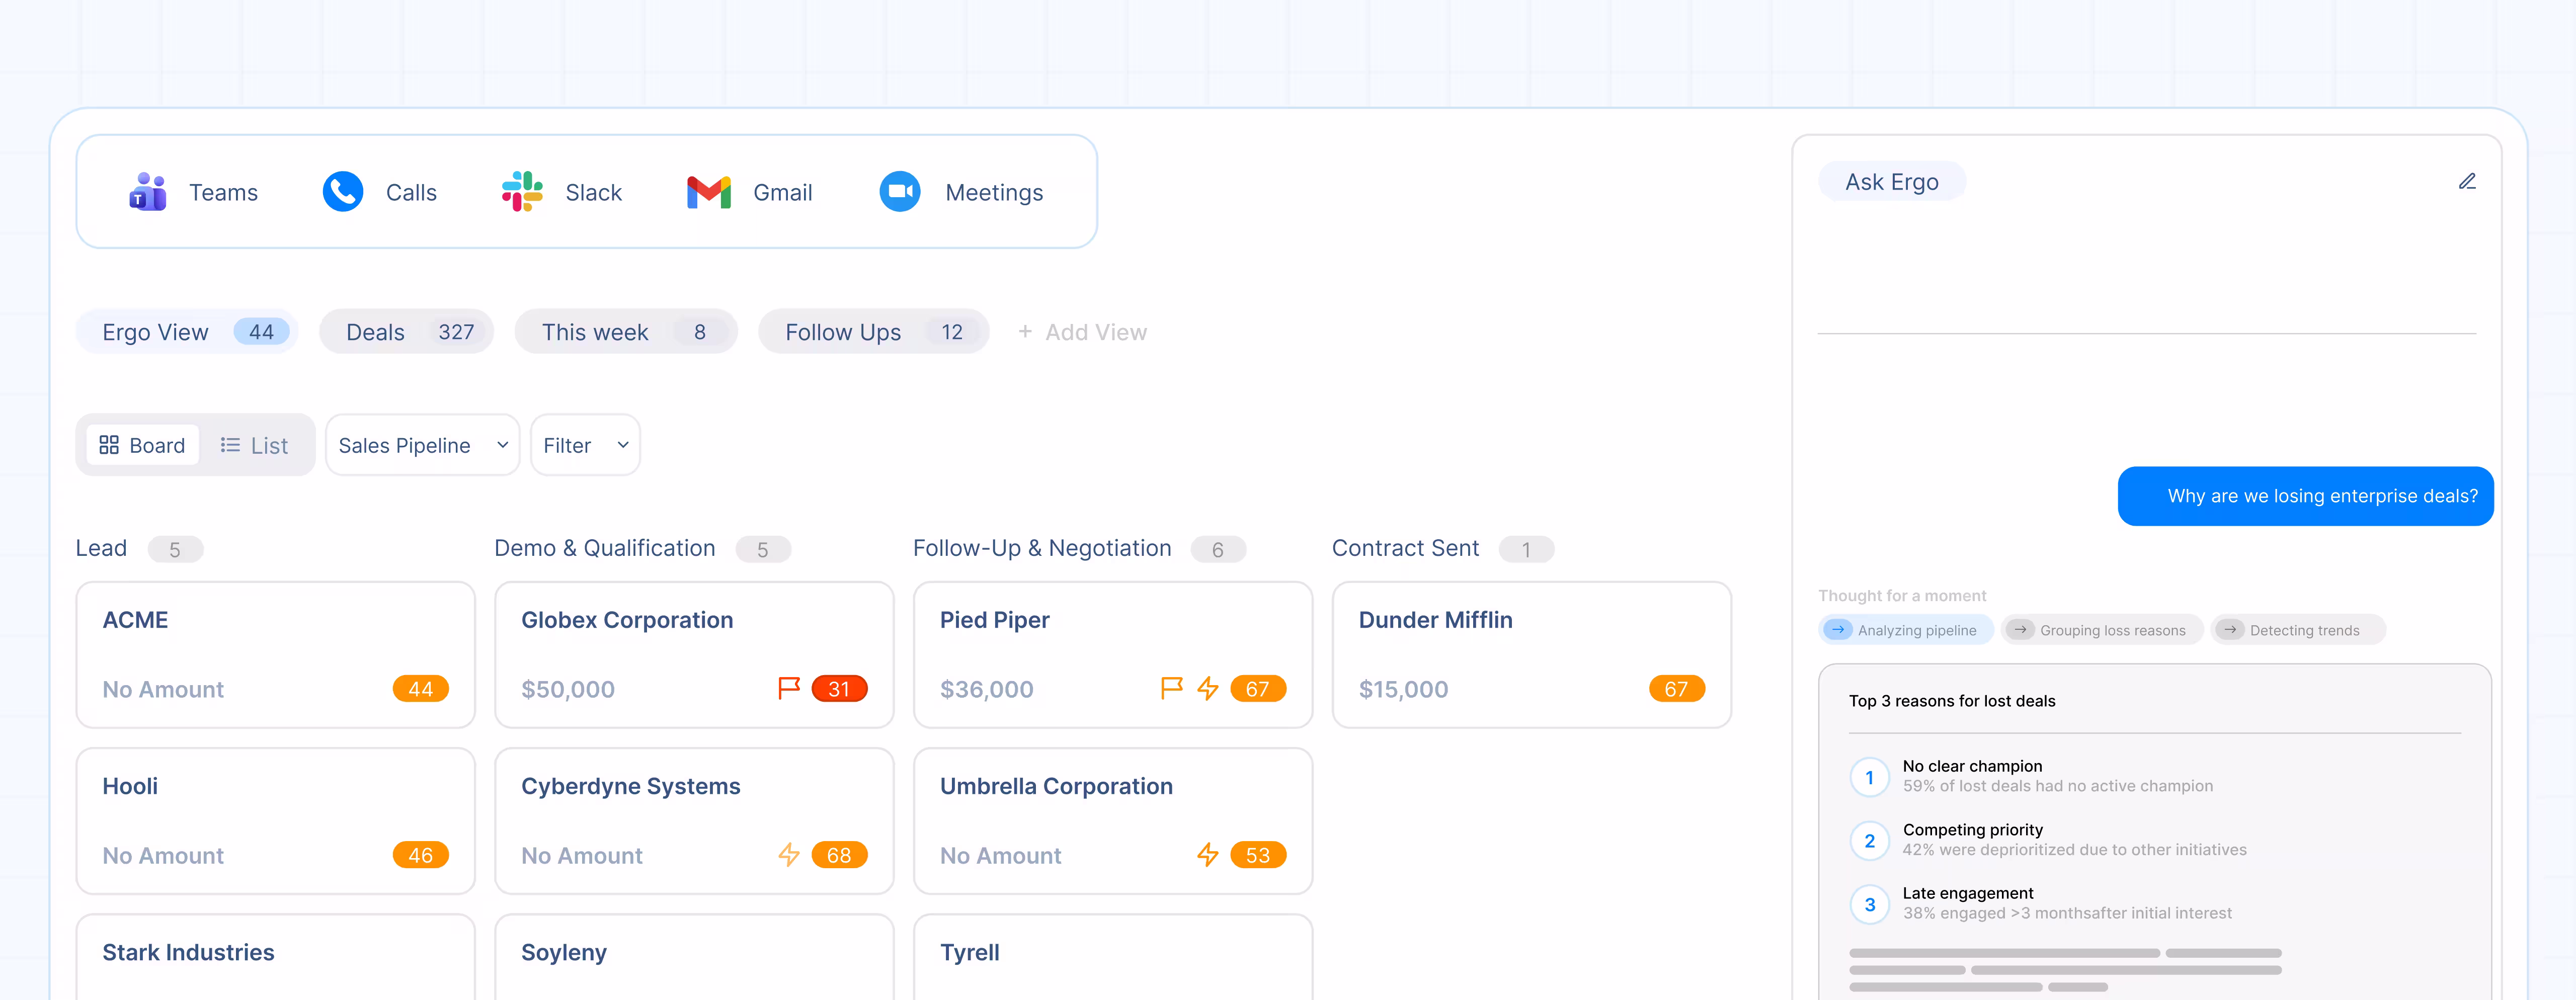Open the Sales Pipeline dropdown

423,445
